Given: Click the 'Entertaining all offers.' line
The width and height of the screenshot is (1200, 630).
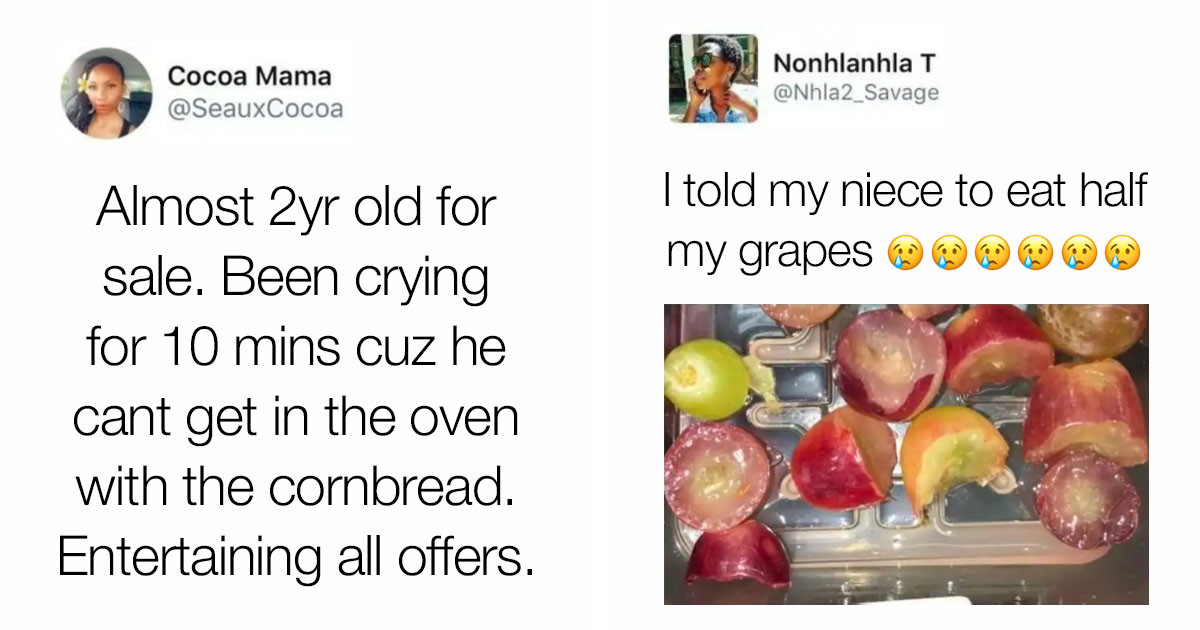Looking at the screenshot, I should click(296, 557).
